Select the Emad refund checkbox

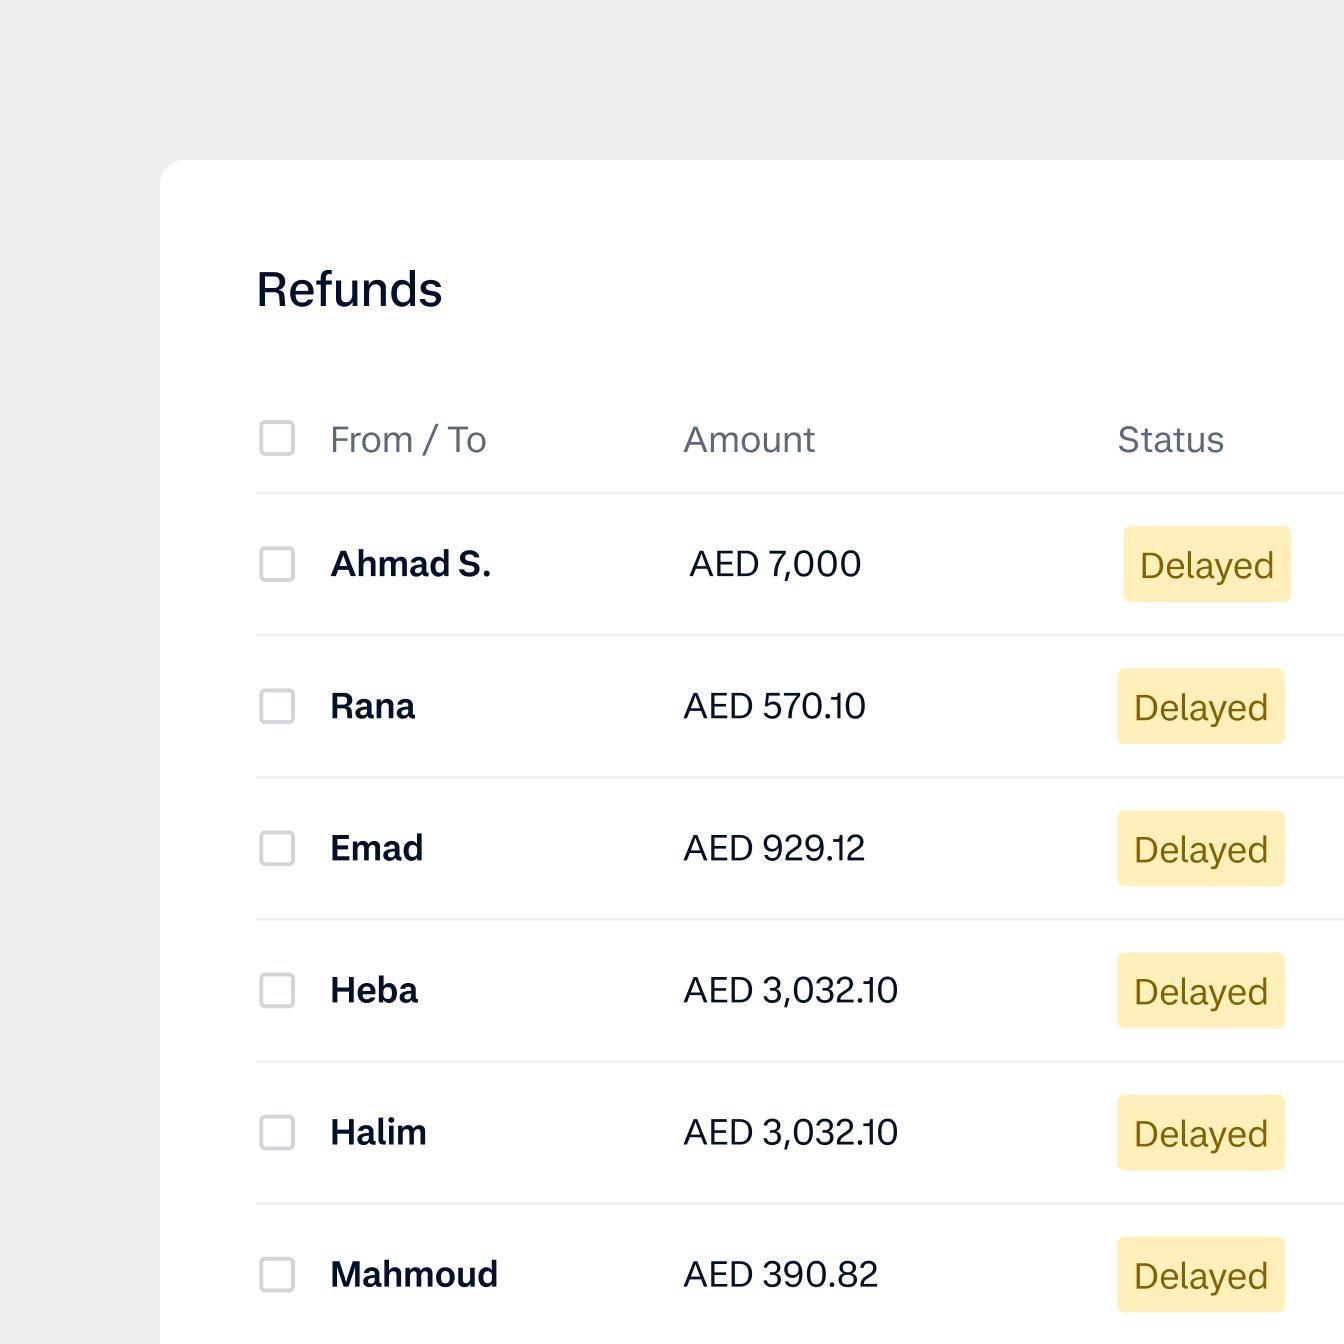[277, 848]
